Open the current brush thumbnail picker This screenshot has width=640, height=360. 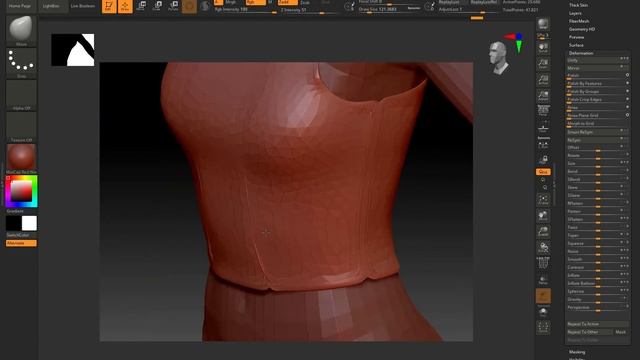point(21,30)
